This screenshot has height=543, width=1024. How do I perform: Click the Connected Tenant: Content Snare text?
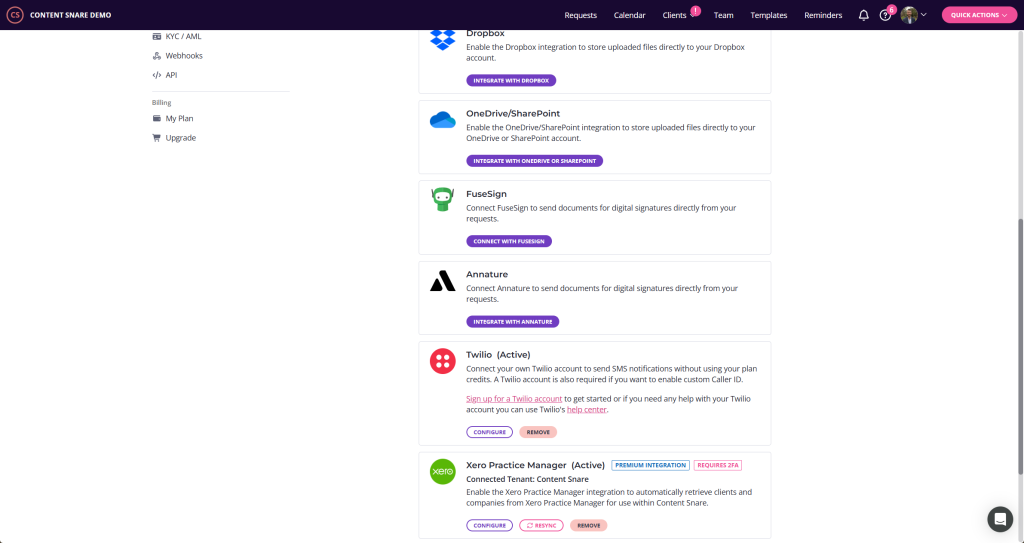click(527, 479)
